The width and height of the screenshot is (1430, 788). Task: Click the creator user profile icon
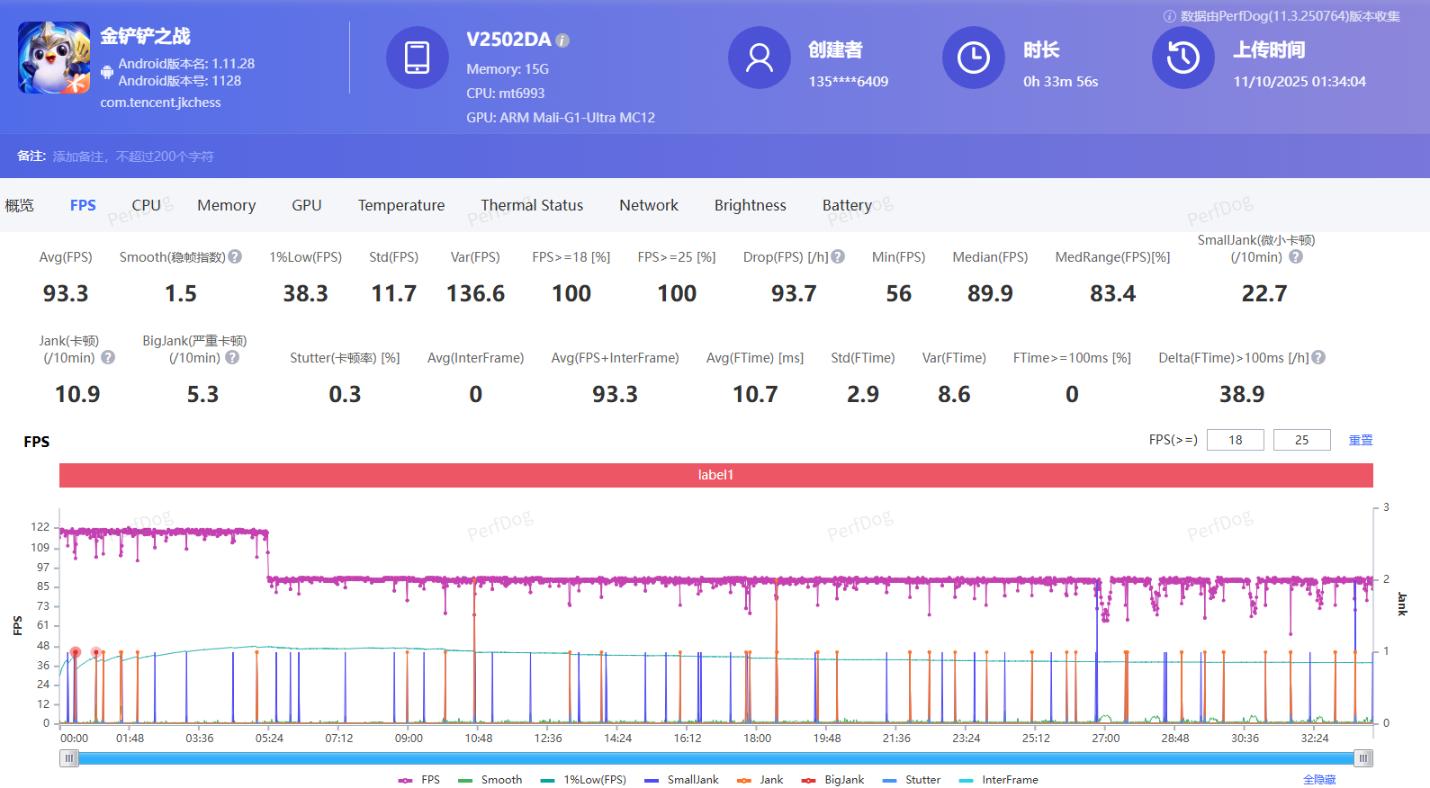[x=759, y=58]
